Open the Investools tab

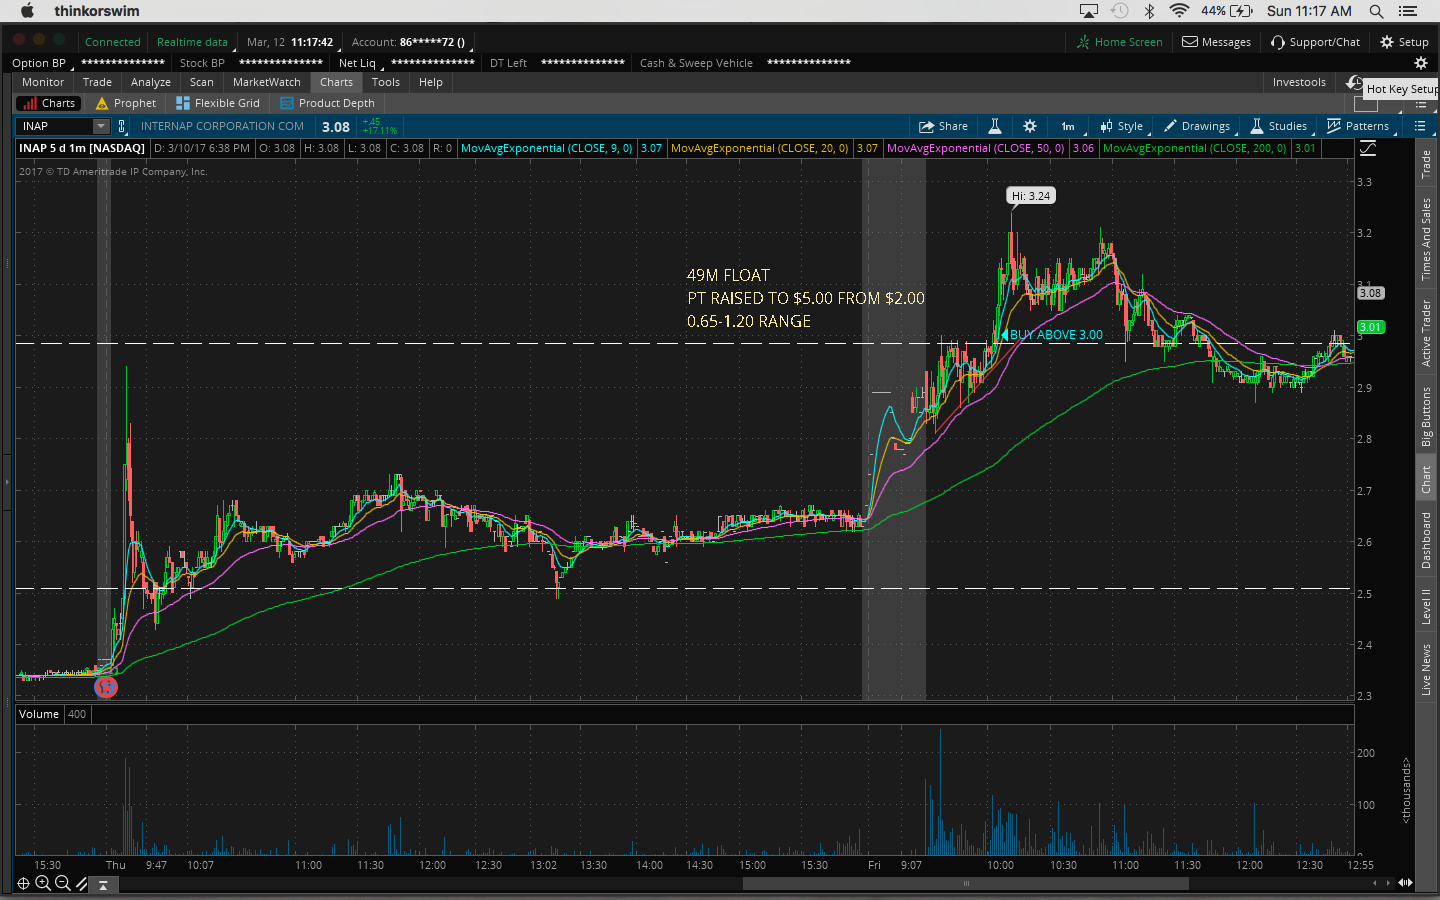tap(1299, 82)
